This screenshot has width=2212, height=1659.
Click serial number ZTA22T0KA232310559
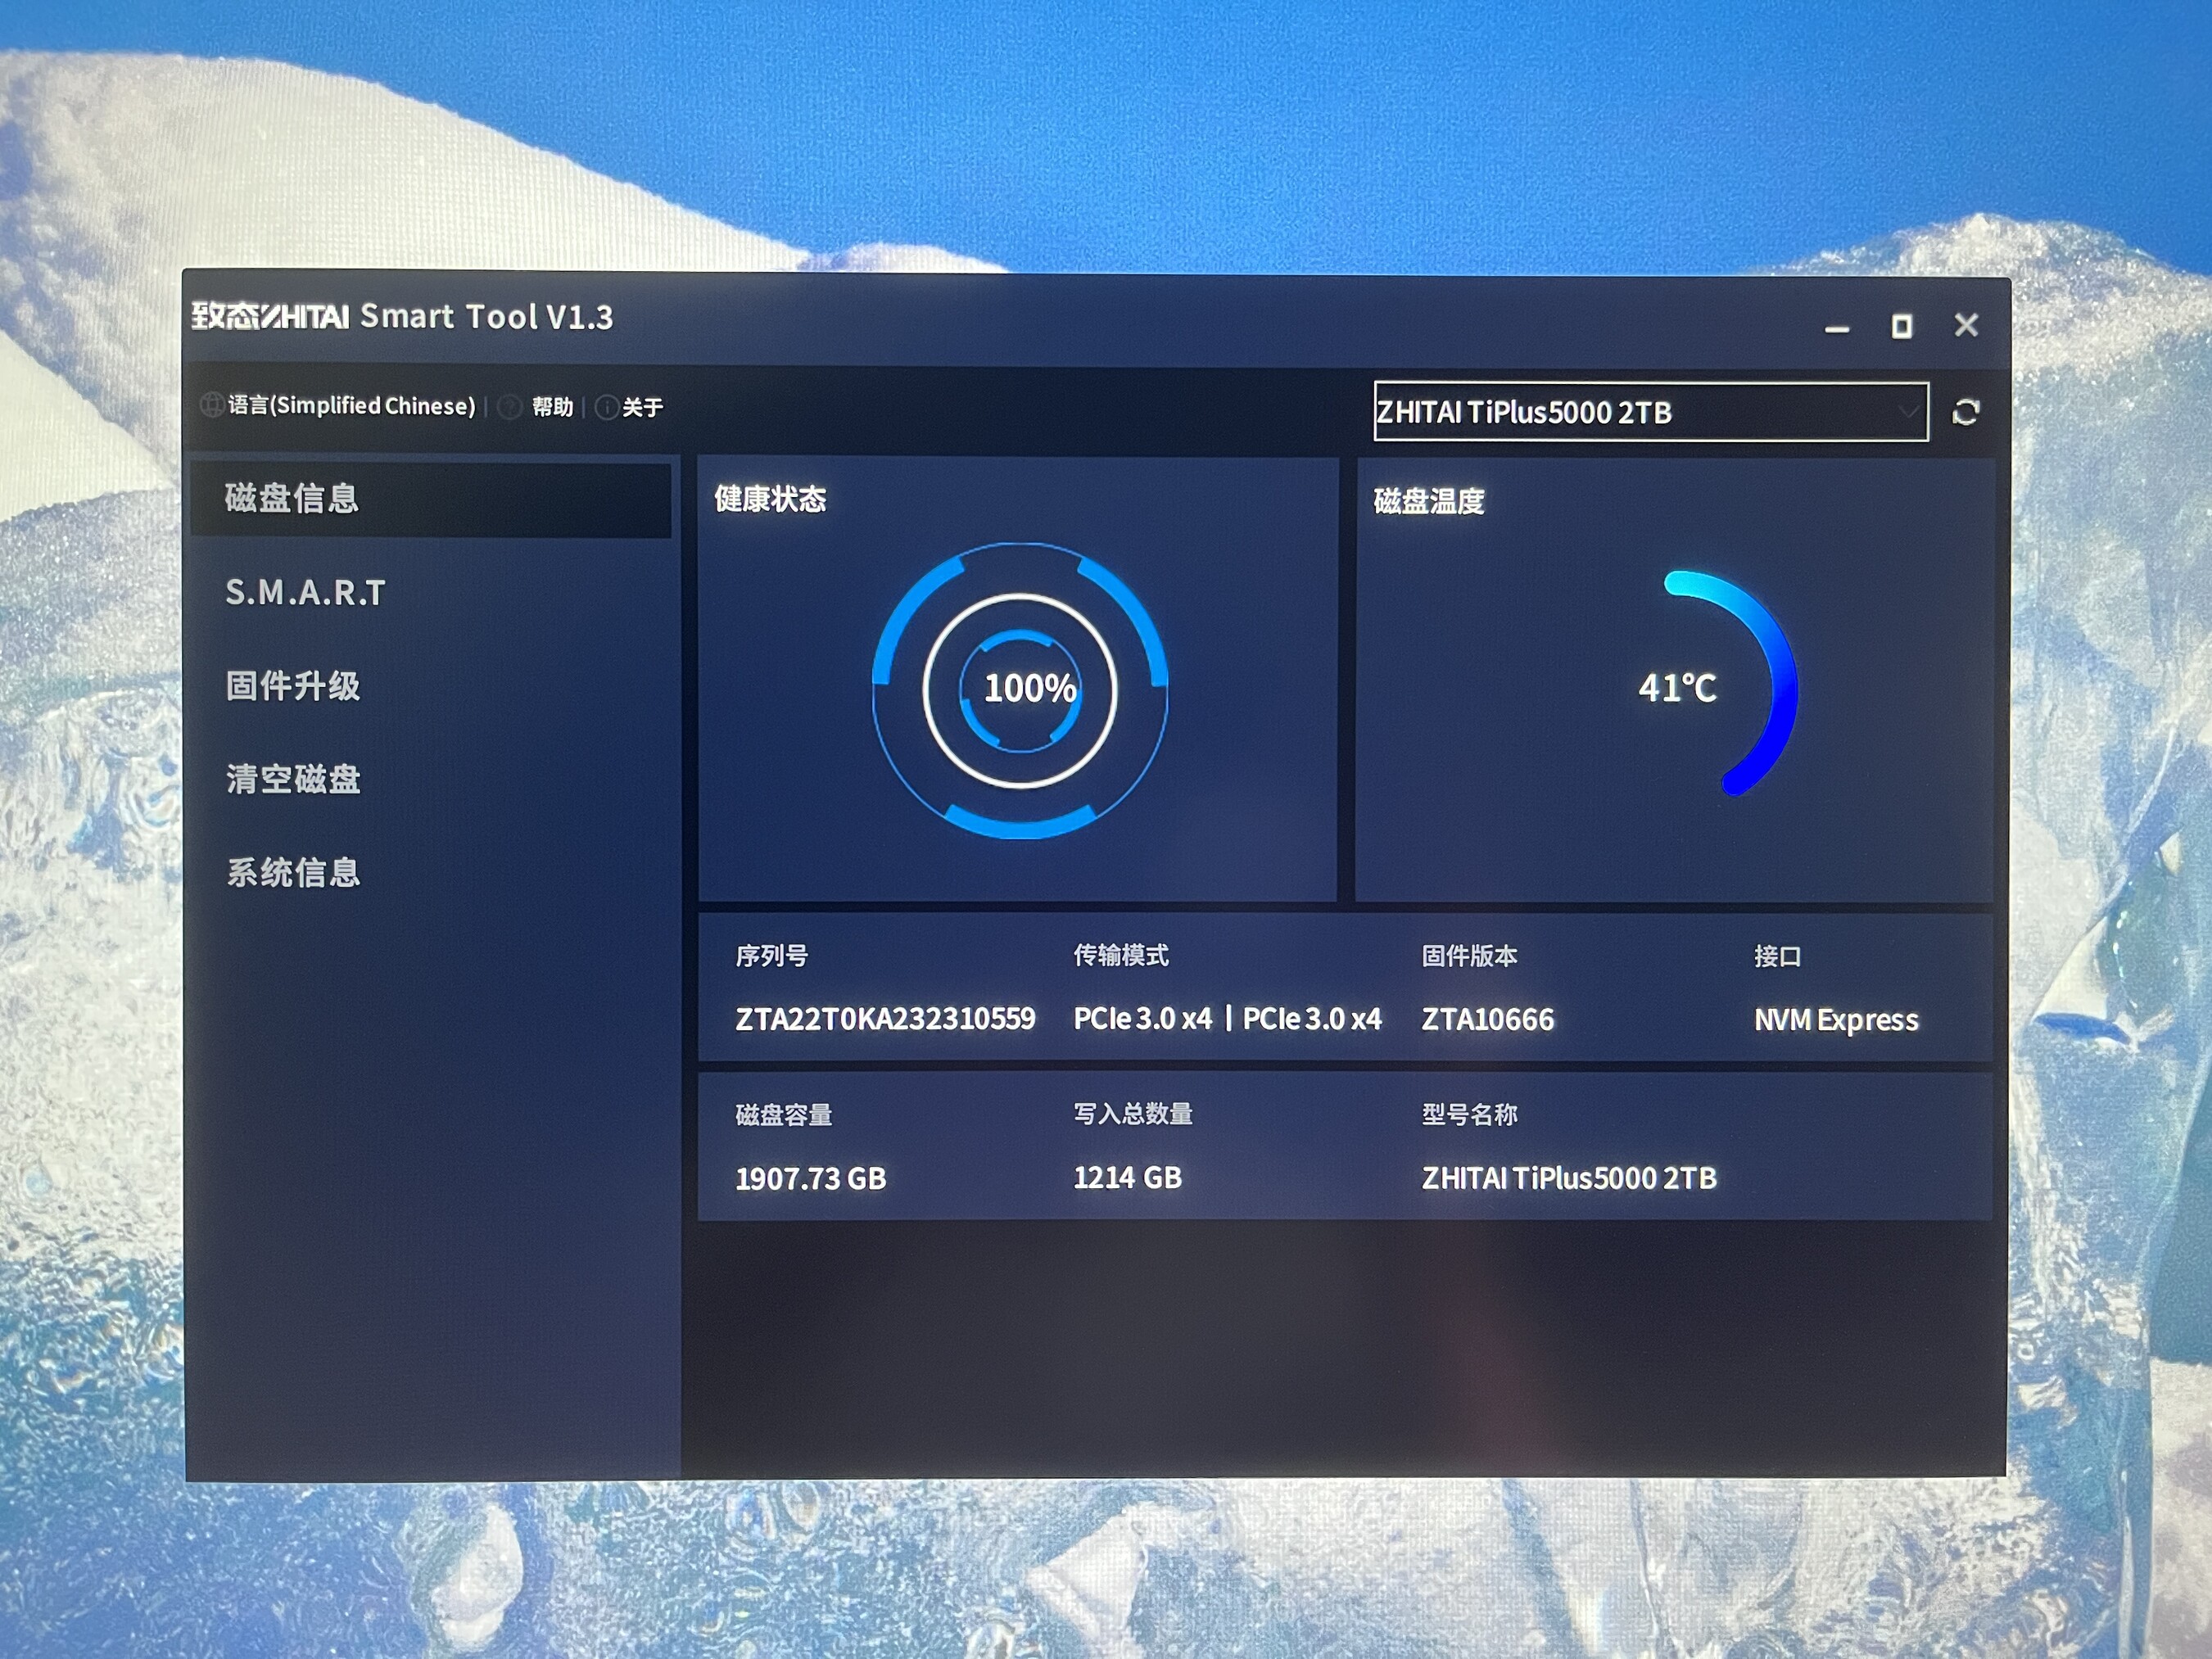pyautogui.click(x=885, y=1019)
